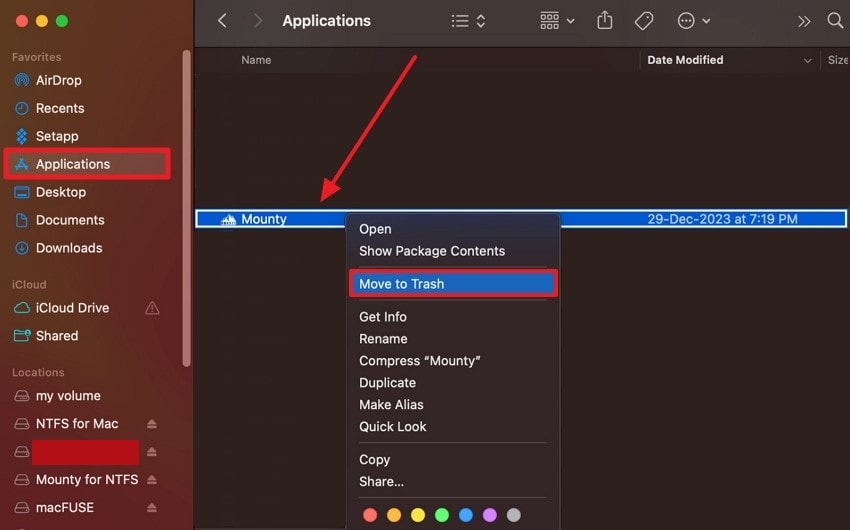Click the AirDrop sidebar icon

[22, 80]
